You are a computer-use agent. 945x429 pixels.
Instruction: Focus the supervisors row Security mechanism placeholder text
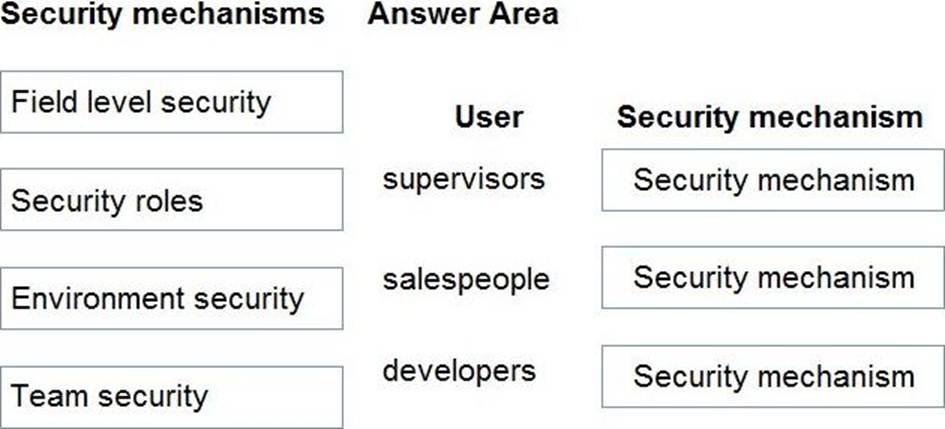coord(774,180)
